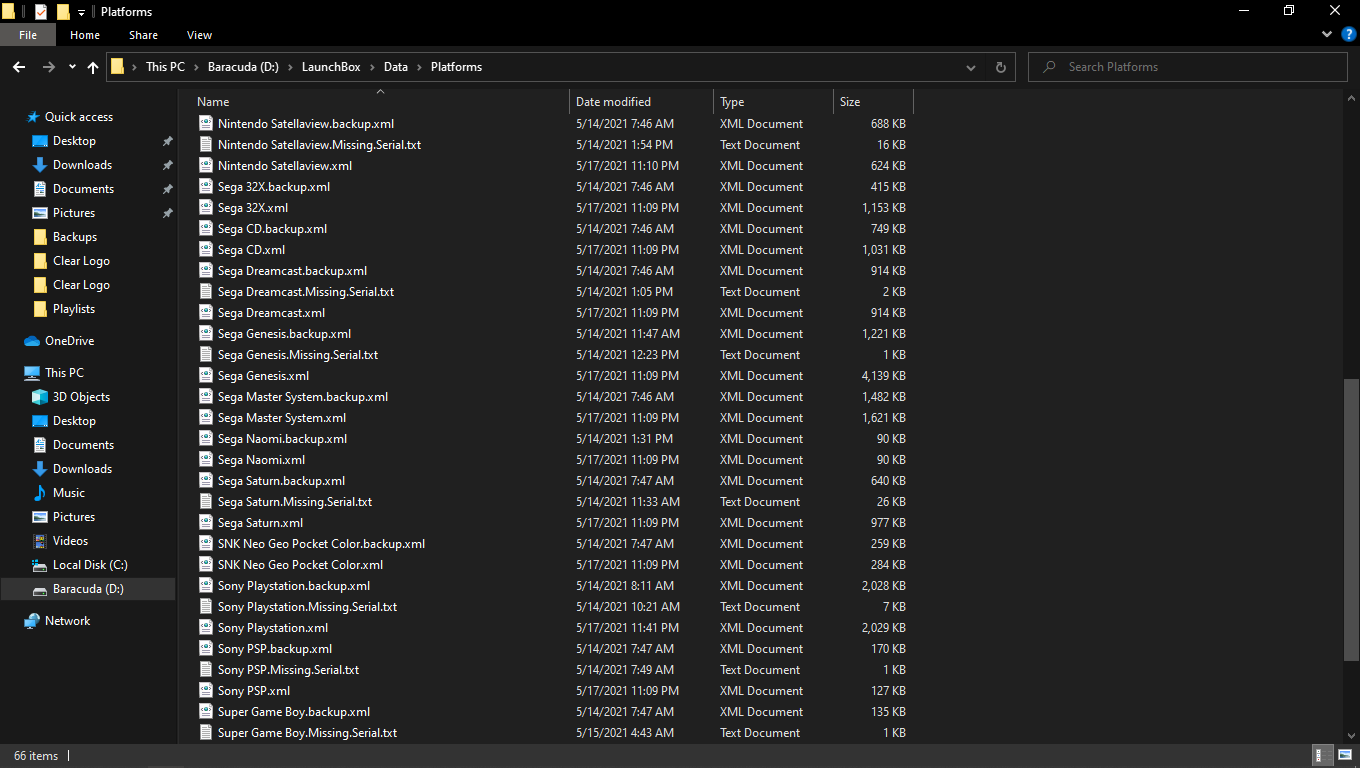Click the Search Platforms field
The width and height of the screenshot is (1360, 768).
[x=1188, y=67]
